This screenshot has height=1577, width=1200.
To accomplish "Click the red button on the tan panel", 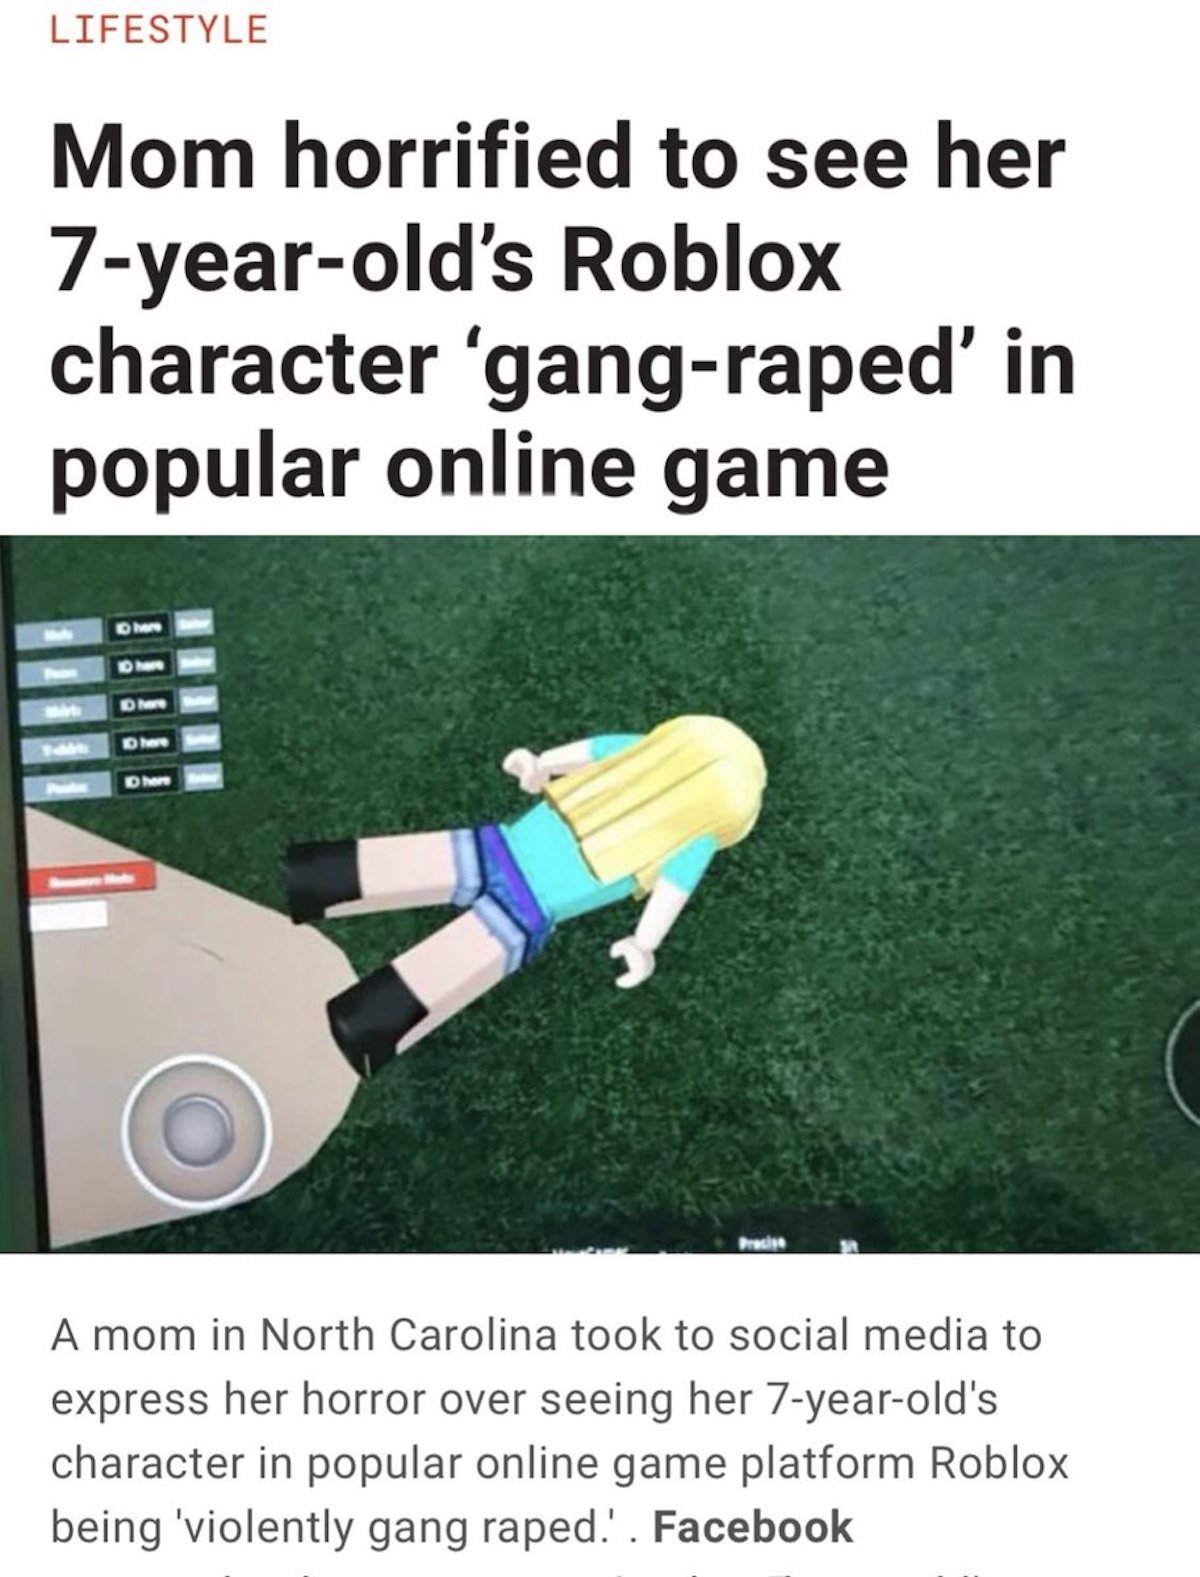I will pyautogui.click(x=90, y=879).
